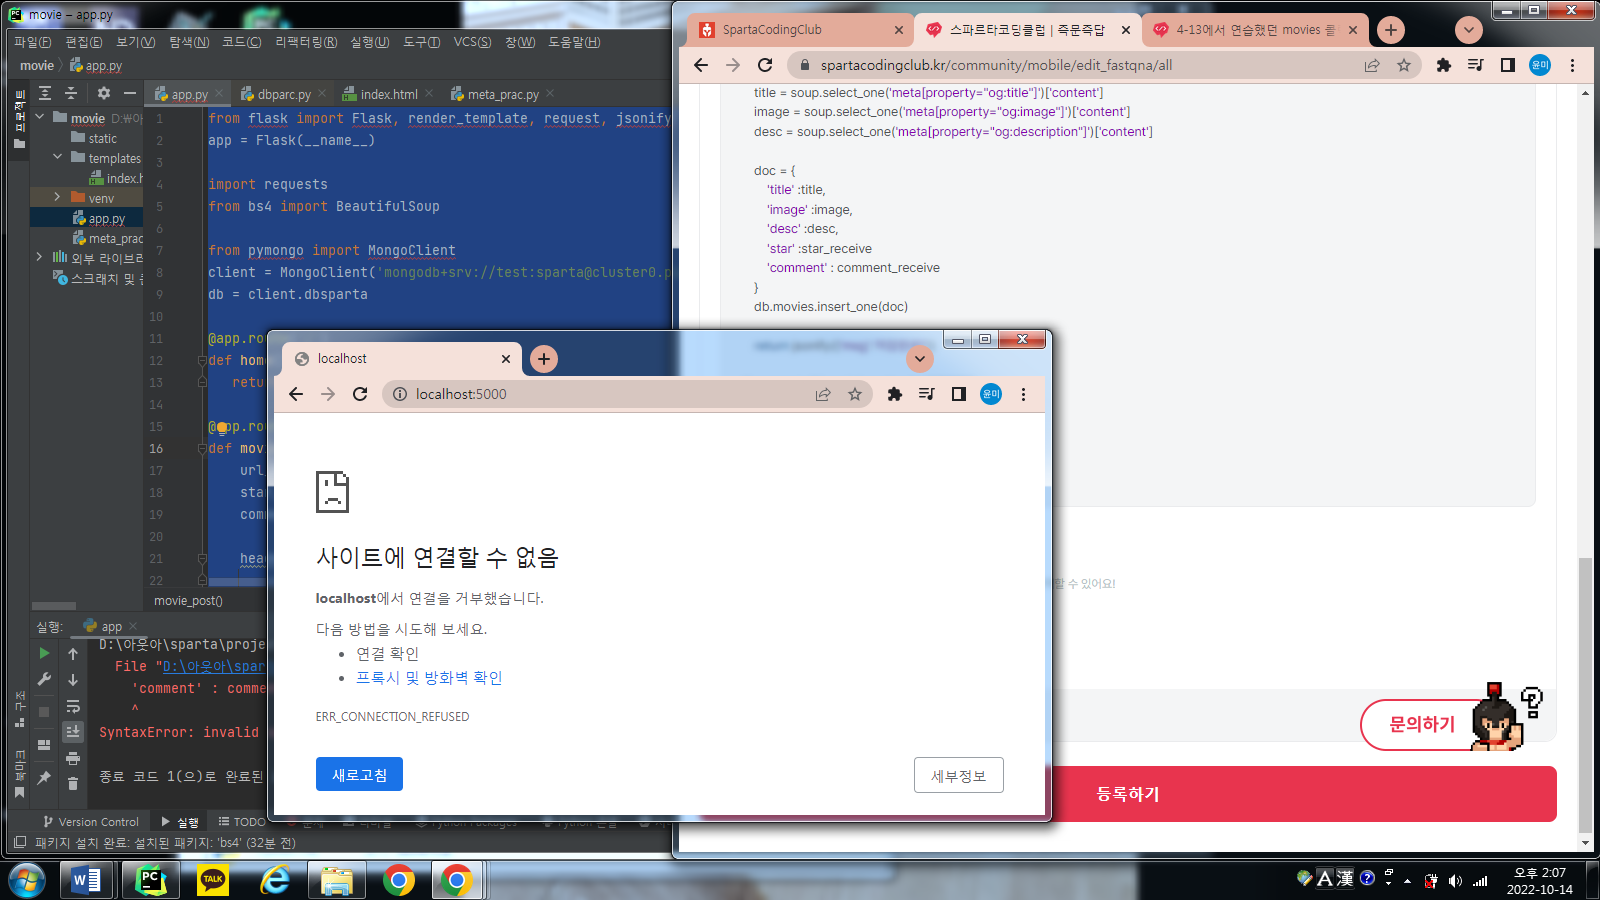Open the VCS(S) menu in PyCharm
The width and height of the screenshot is (1600, 900).
pyautogui.click(x=472, y=42)
